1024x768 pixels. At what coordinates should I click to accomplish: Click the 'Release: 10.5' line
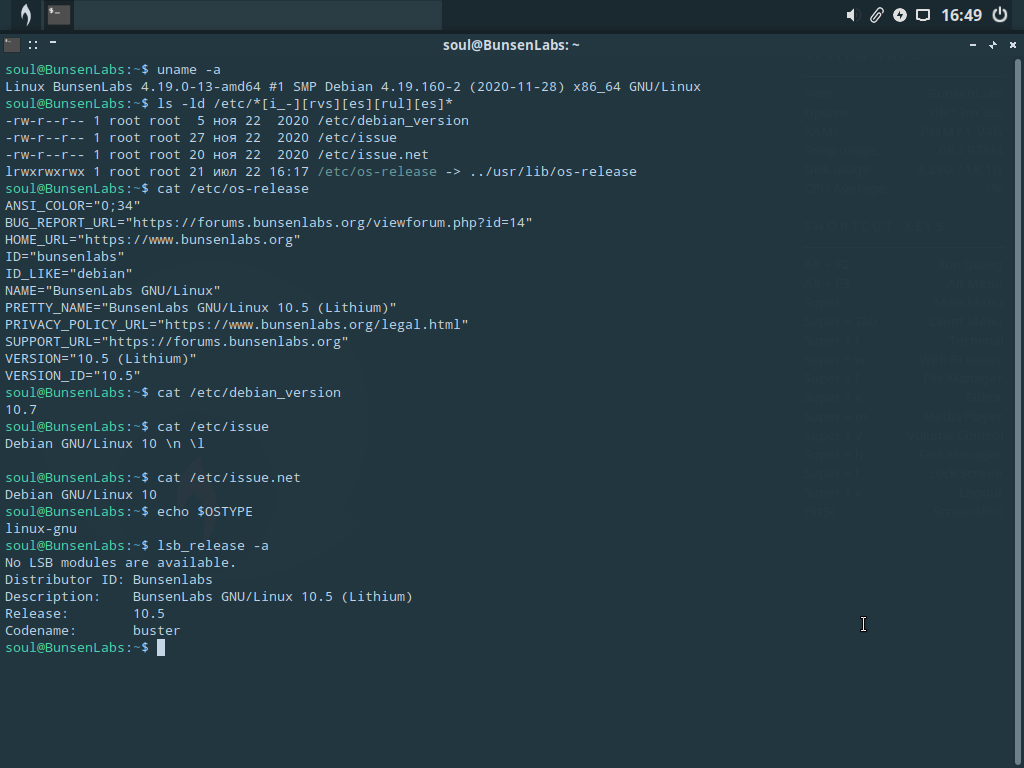(x=85, y=613)
